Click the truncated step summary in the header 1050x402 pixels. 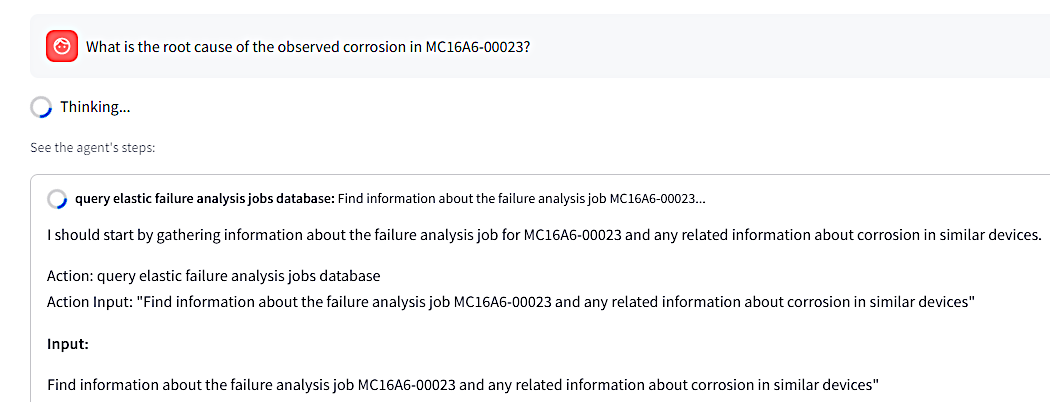(x=521, y=199)
